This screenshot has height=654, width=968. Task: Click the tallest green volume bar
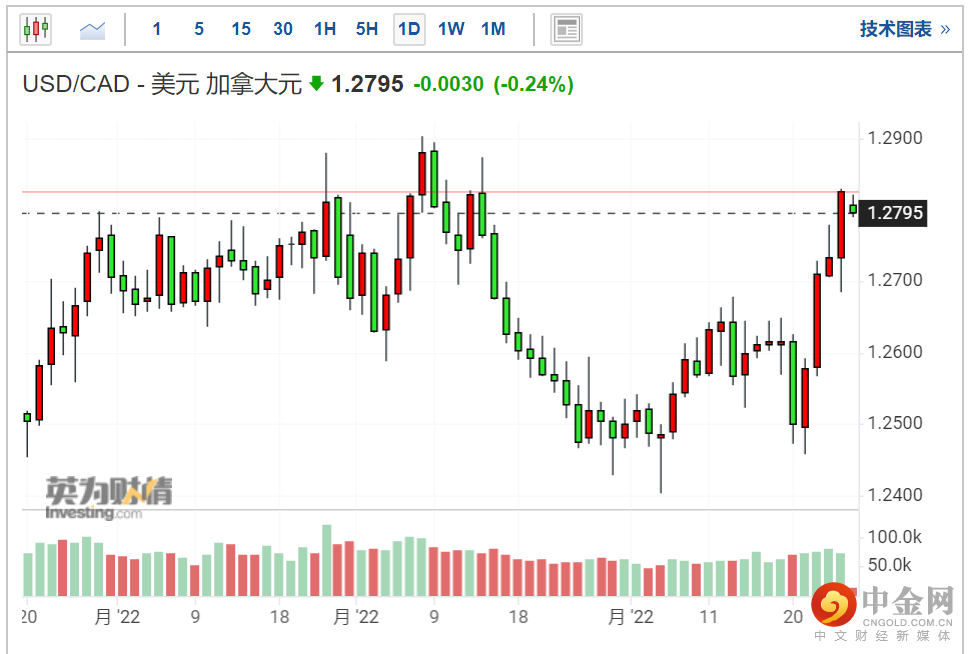pyautogui.click(x=326, y=560)
